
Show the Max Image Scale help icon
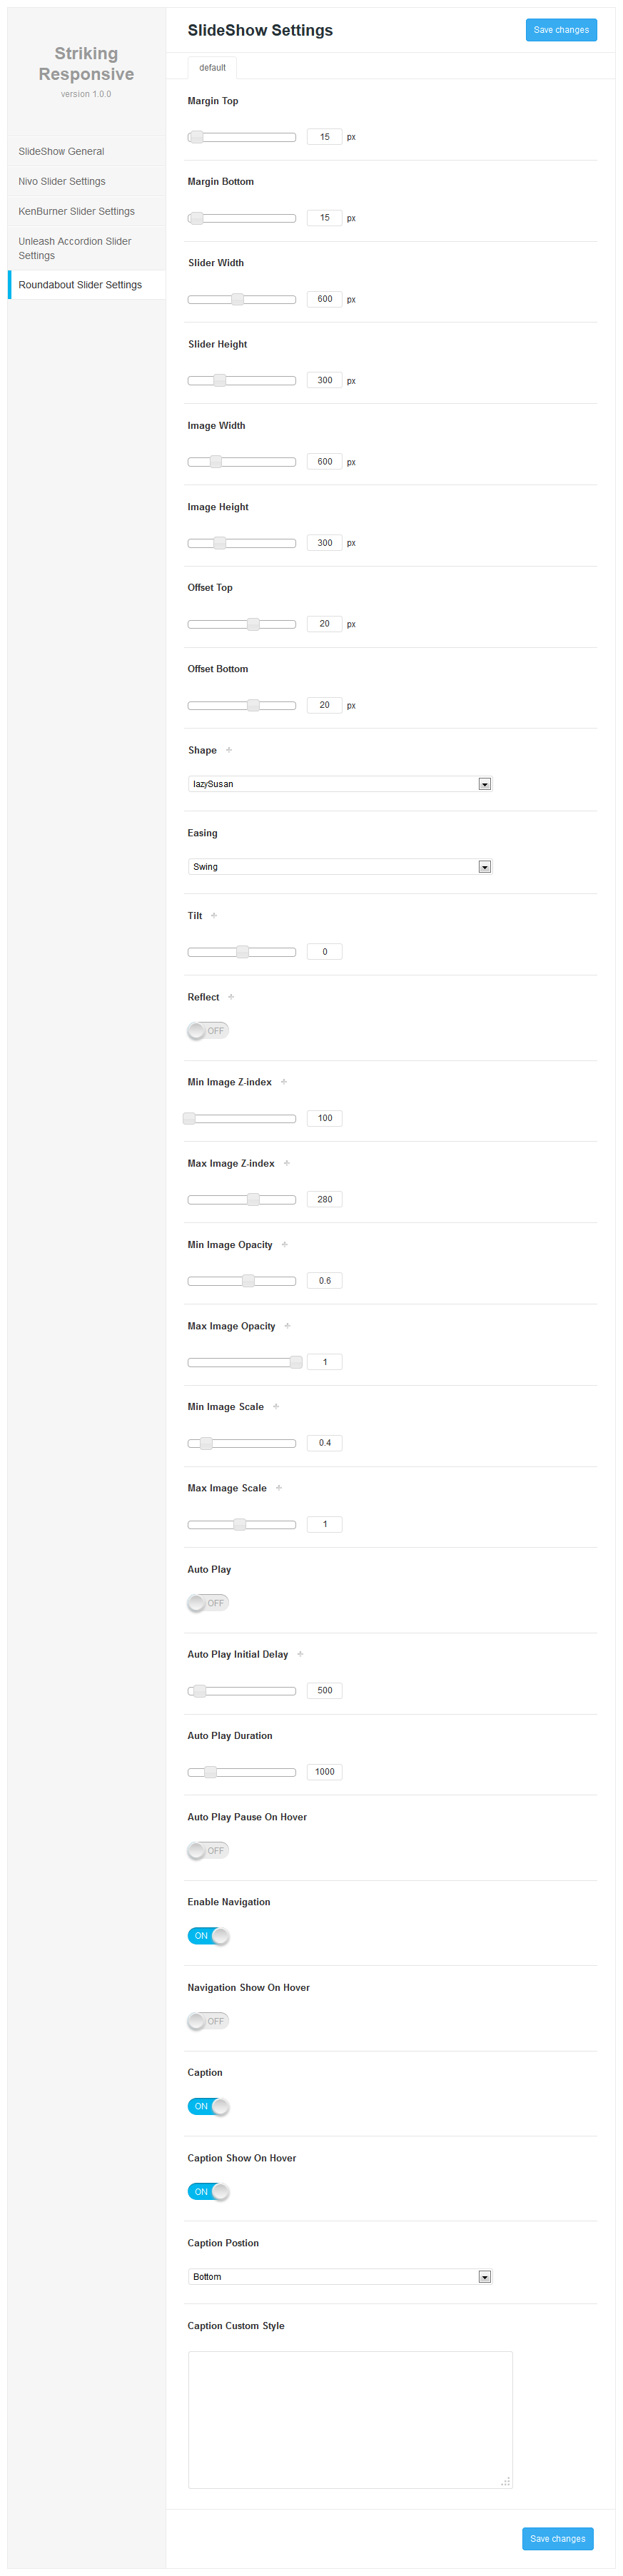click(x=279, y=1488)
